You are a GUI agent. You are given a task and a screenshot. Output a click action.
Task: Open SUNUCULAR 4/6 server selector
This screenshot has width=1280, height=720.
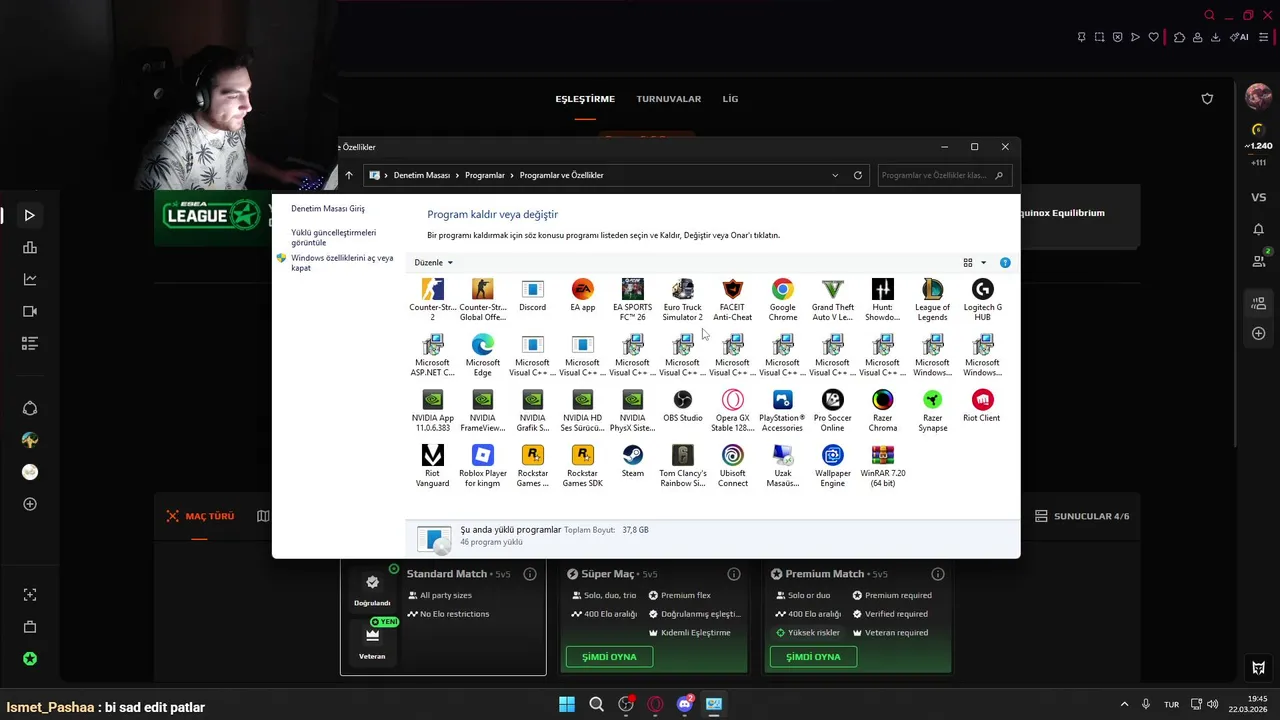(x=1082, y=516)
